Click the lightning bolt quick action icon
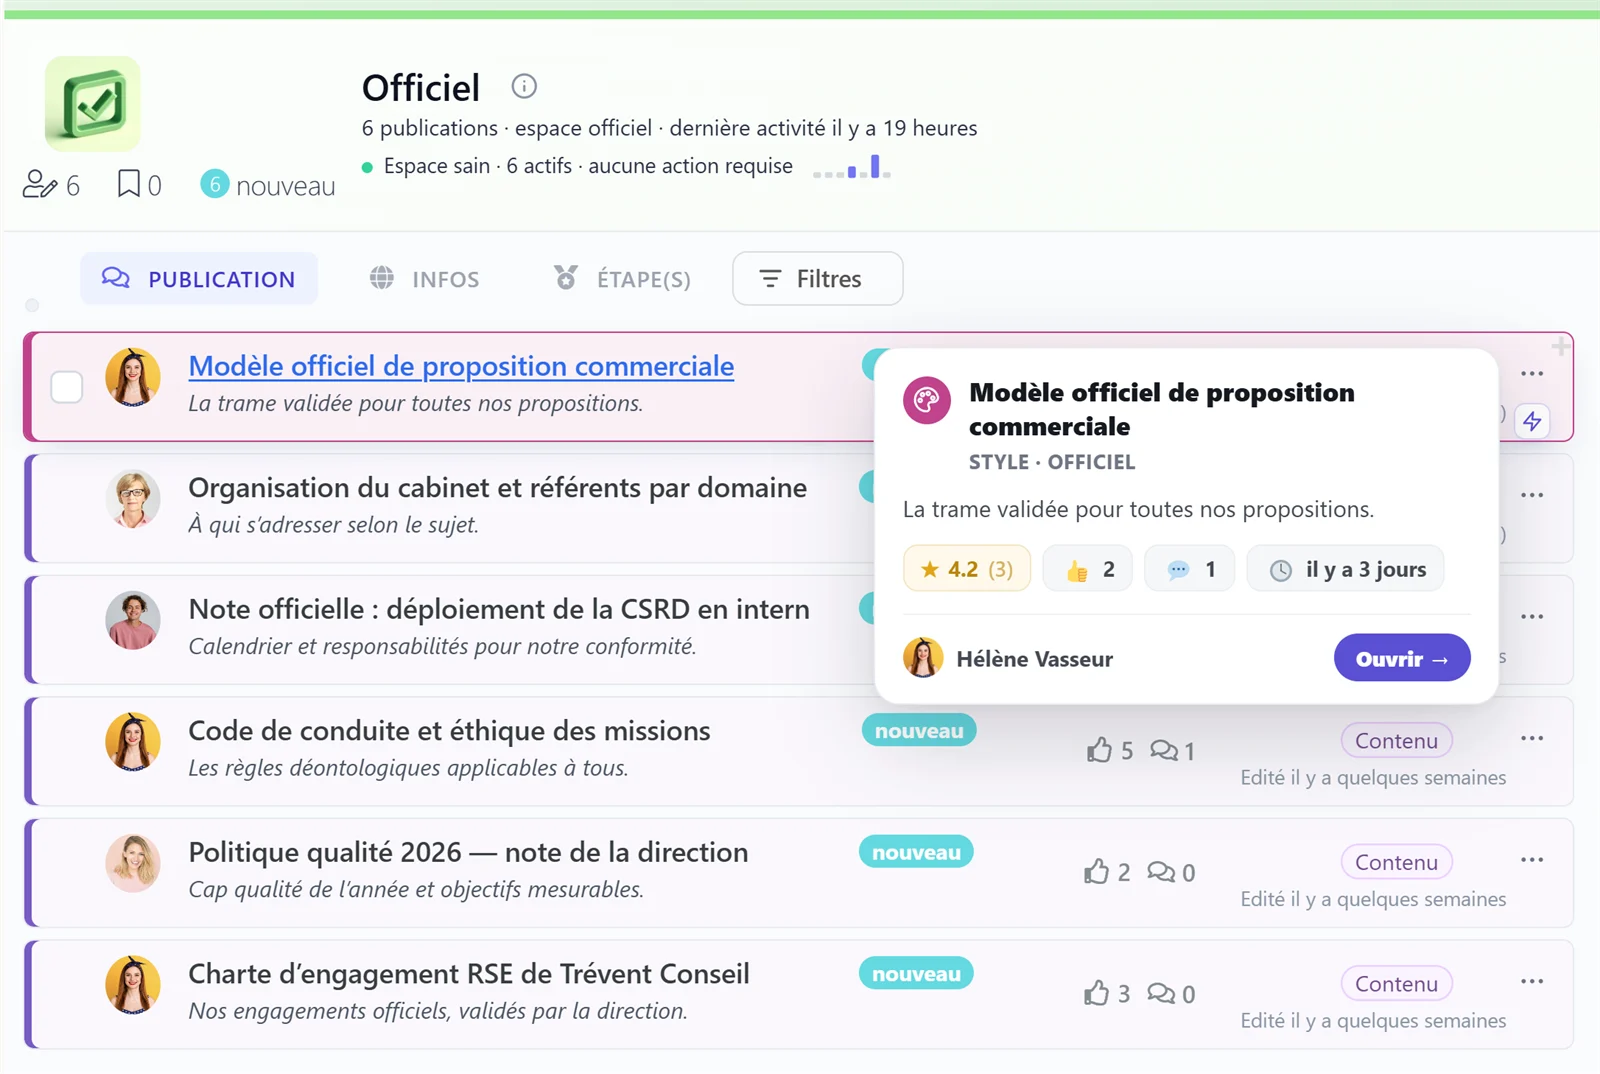Image resolution: width=1600 pixels, height=1074 pixels. (x=1532, y=421)
